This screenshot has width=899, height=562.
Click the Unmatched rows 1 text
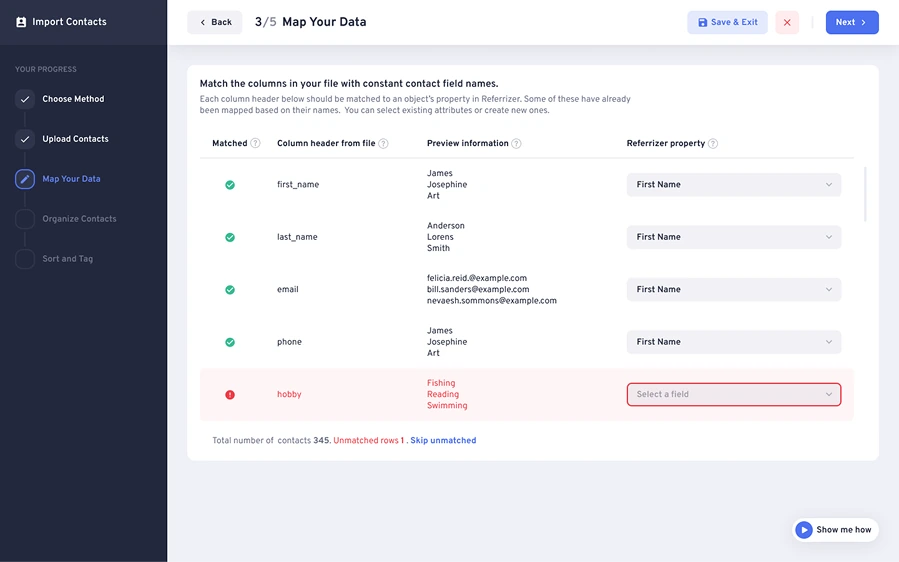[x=369, y=440]
